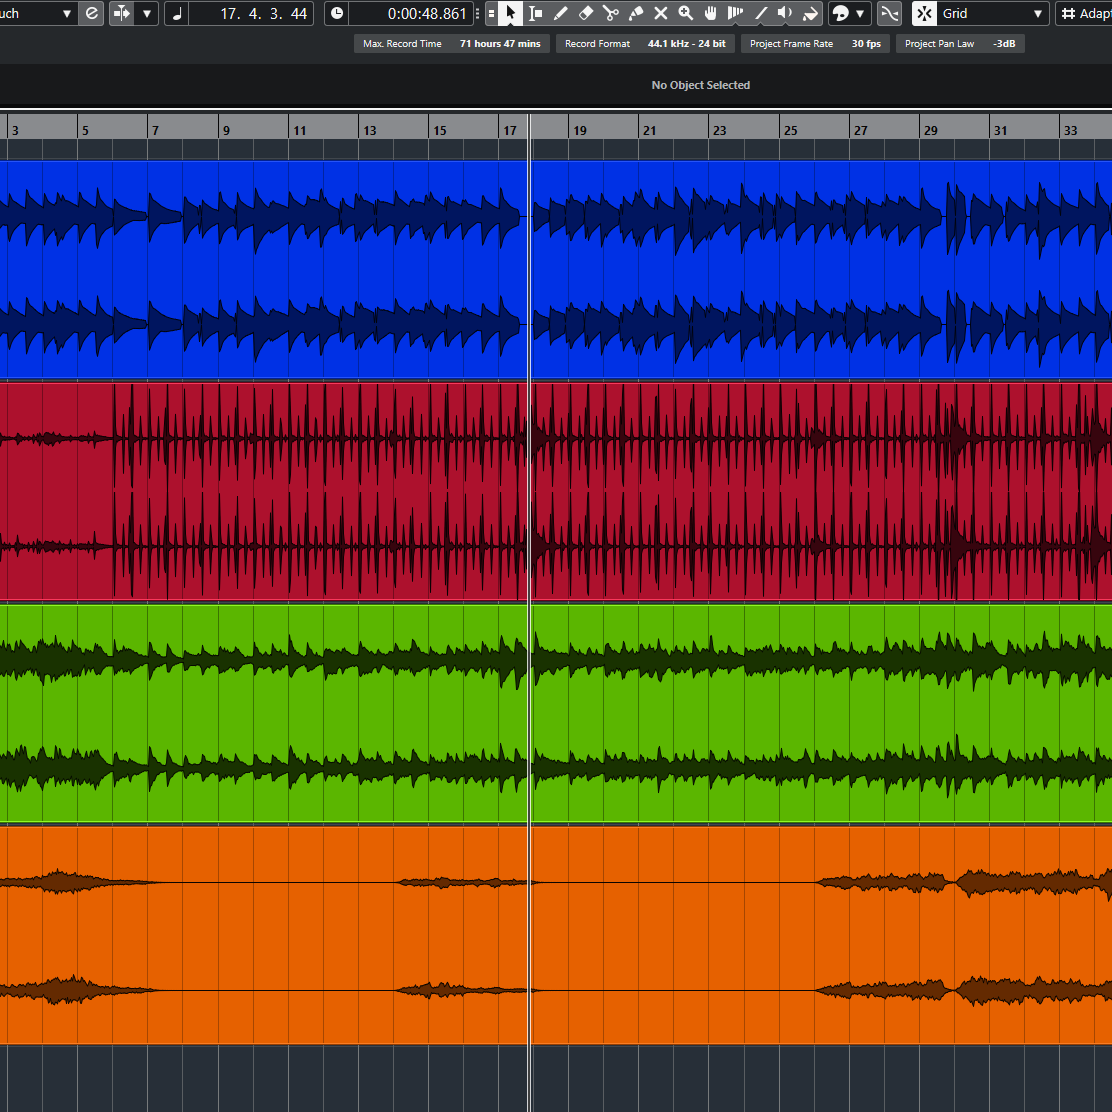1112x1112 pixels.
Task: Choose the Erase tool
Action: point(586,13)
